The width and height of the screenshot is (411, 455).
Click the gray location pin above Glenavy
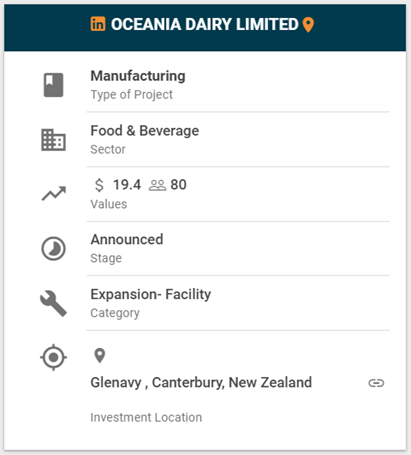100,356
